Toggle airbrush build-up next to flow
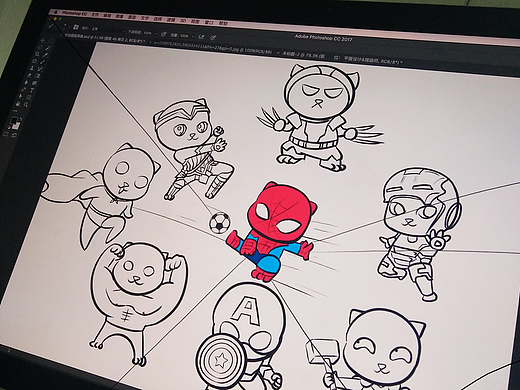Viewport: 520px width, 390px height. pos(201,37)
